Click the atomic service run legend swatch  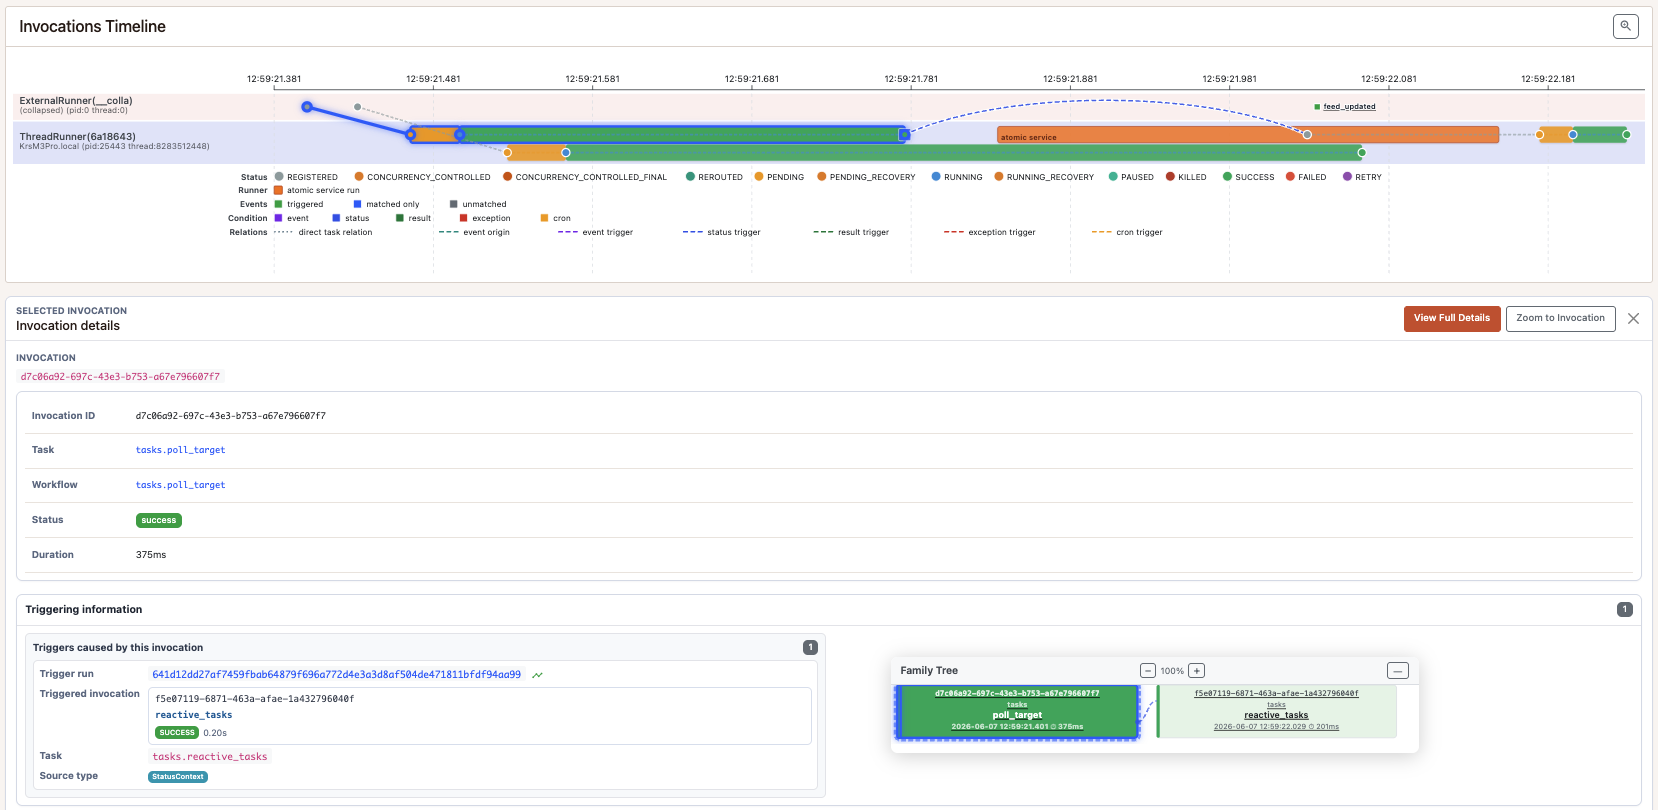pos(279,190)
